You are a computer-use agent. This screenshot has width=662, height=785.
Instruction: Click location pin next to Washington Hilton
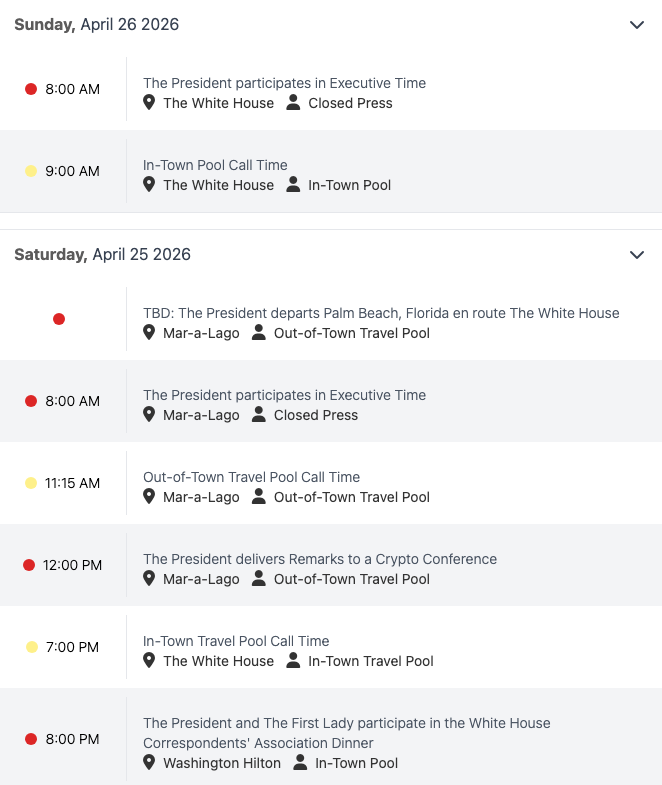click(x=150, y=763)
